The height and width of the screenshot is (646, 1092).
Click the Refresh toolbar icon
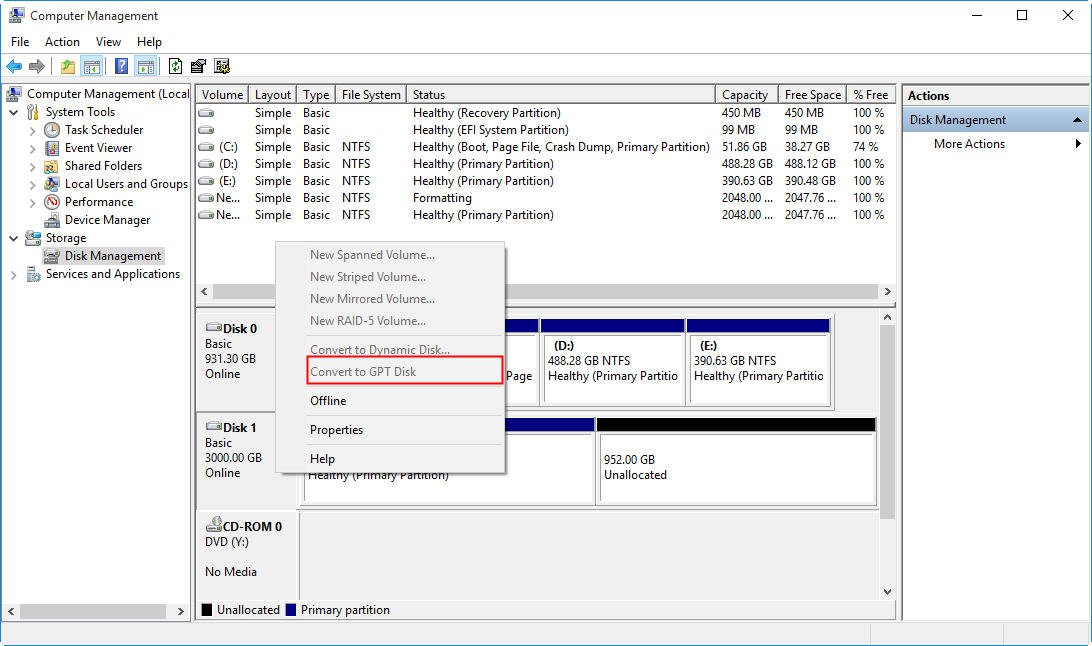176,66
